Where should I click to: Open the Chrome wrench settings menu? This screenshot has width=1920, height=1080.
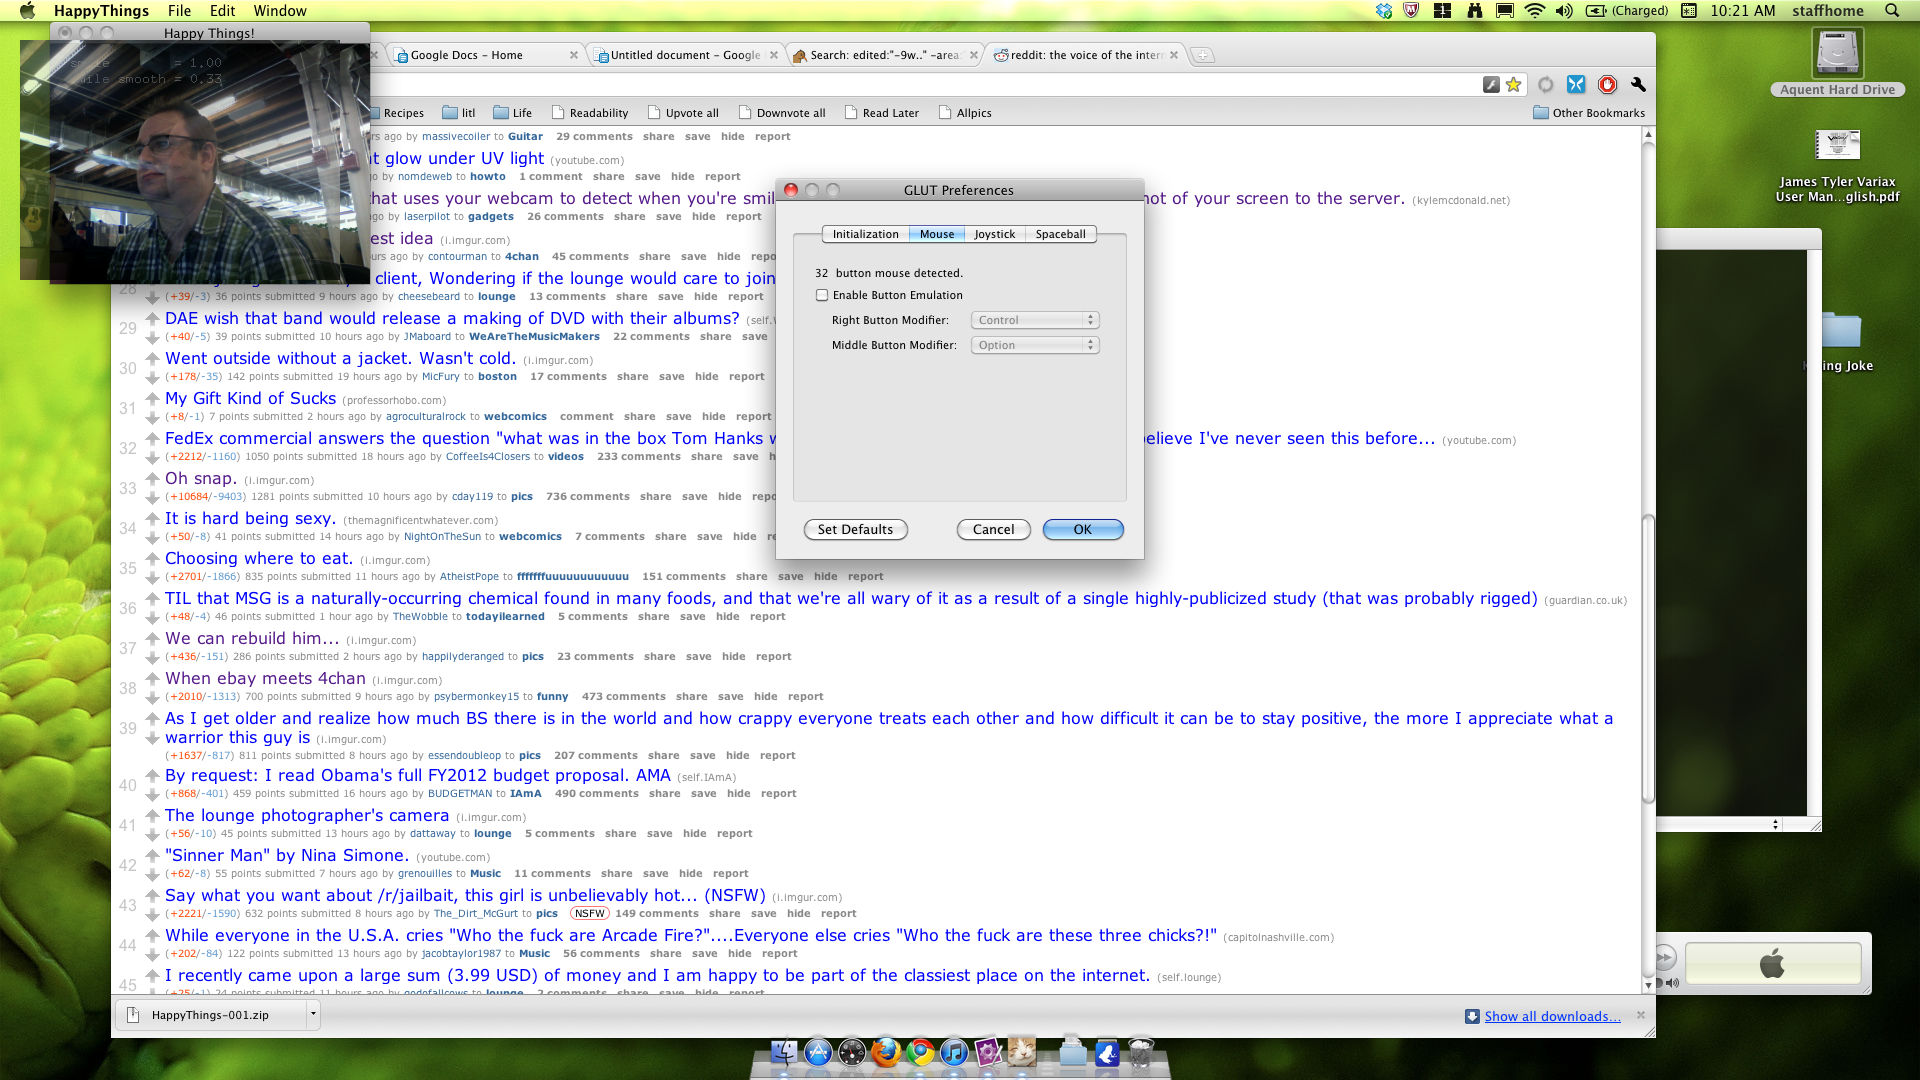[1638, 85]
